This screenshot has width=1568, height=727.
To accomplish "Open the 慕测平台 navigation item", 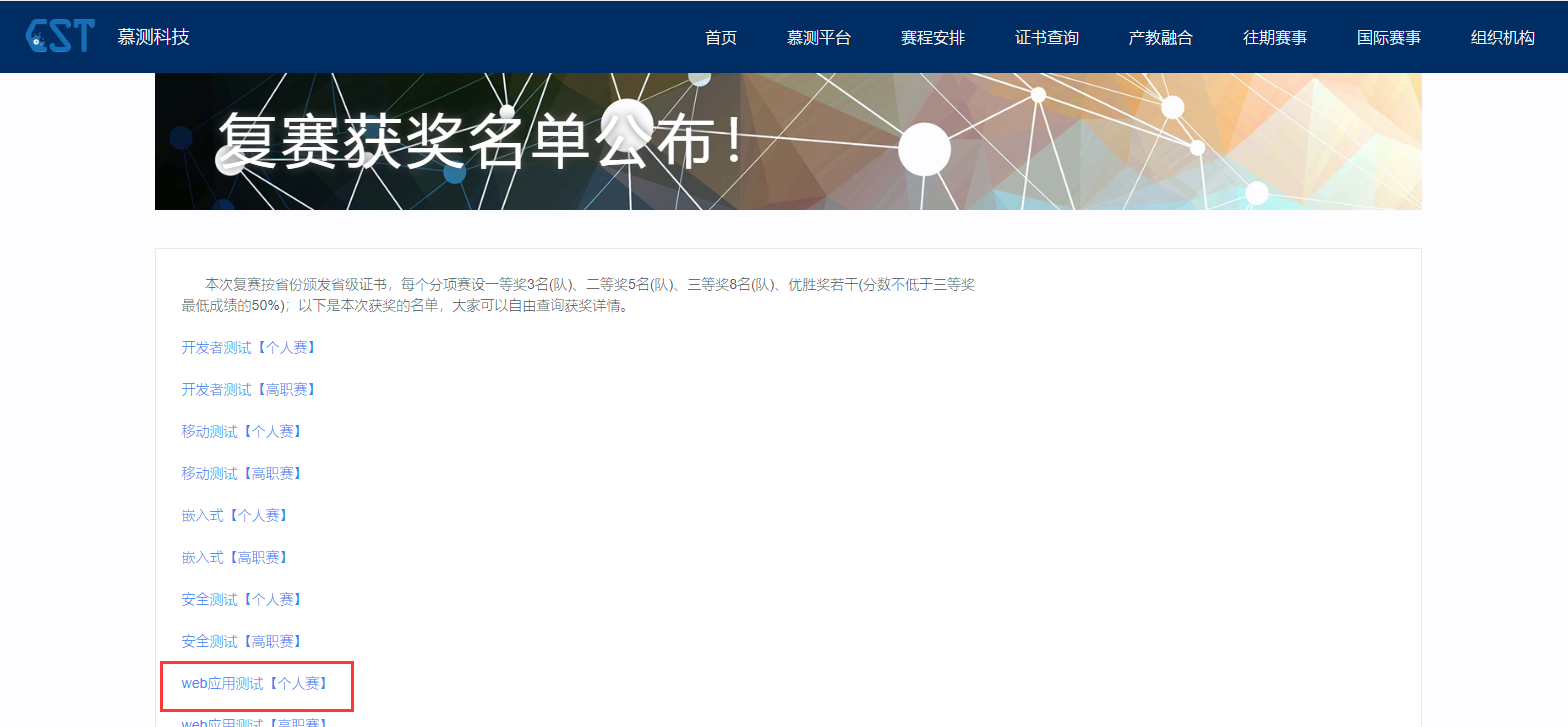I will 818,38.
